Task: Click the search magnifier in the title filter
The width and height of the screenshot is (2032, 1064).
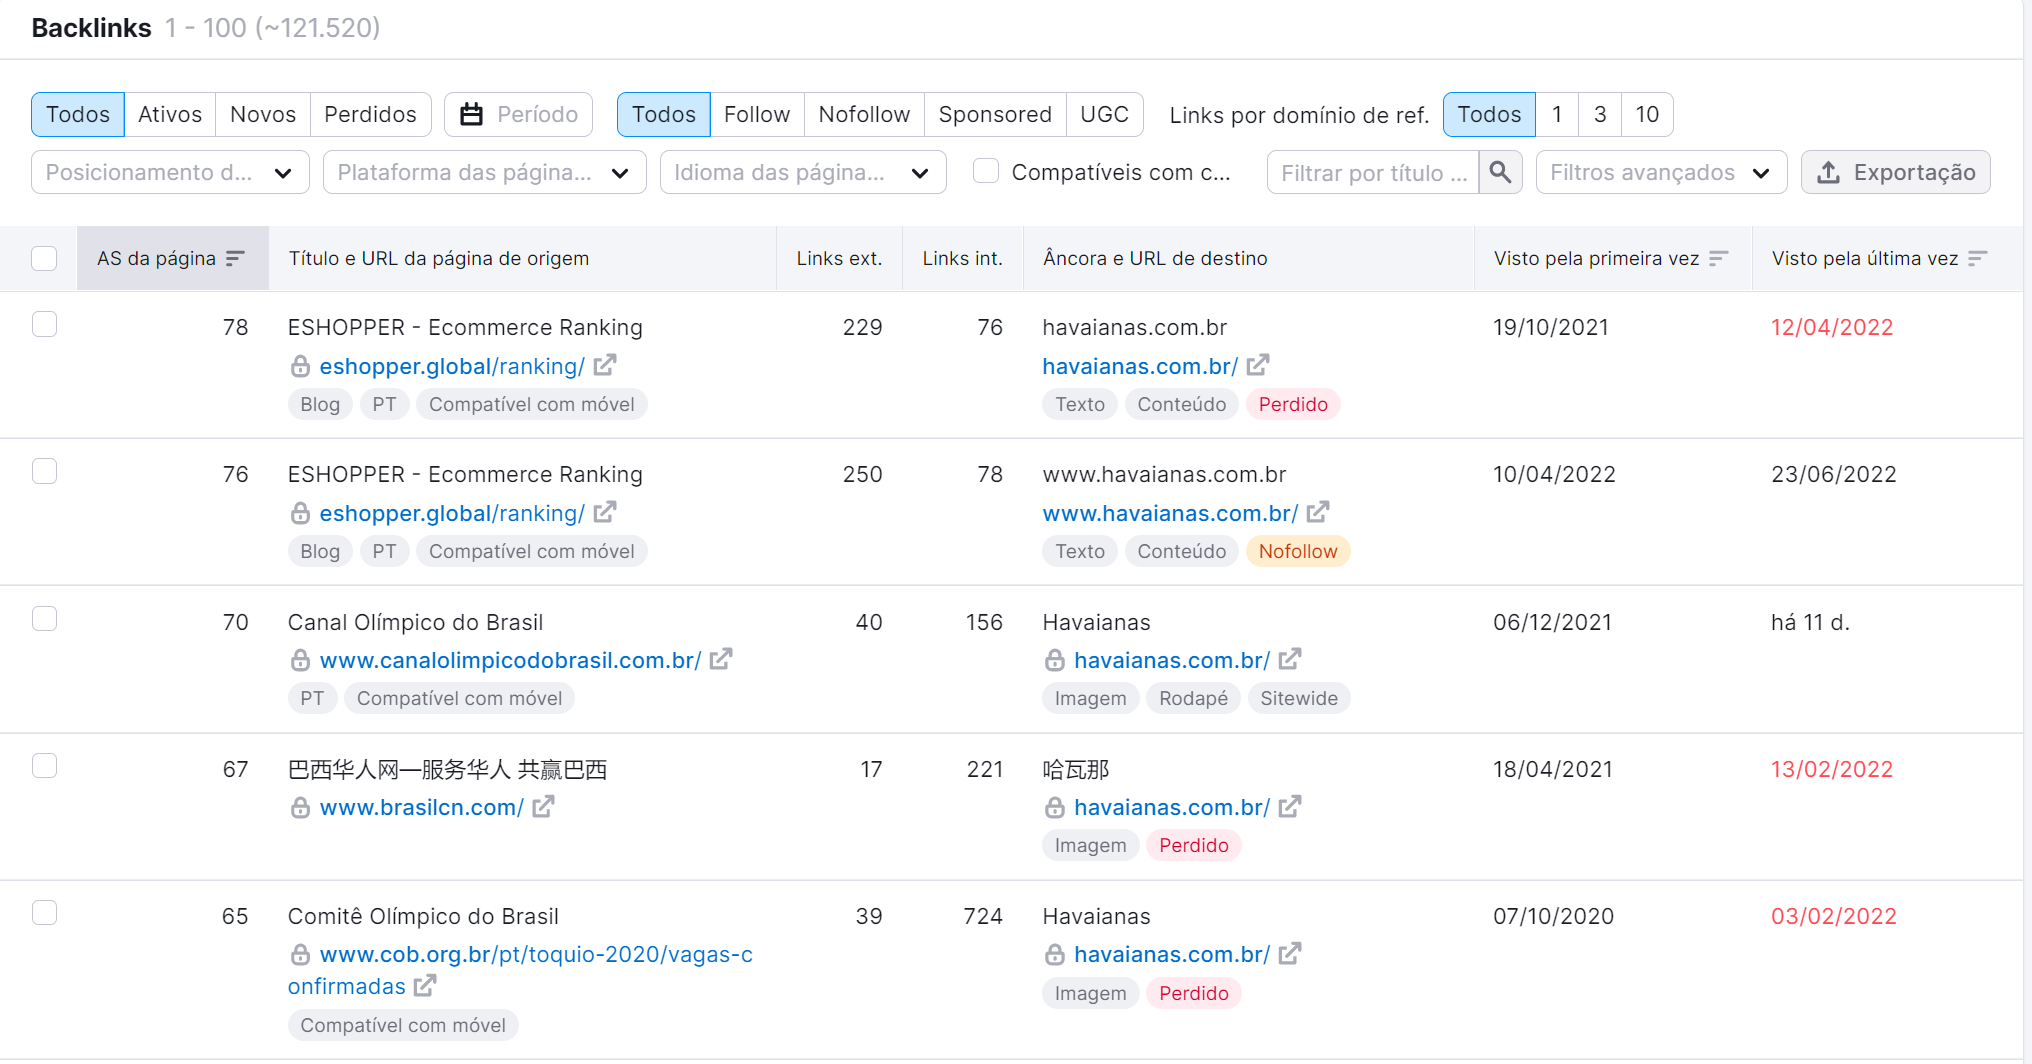Action: (x=1500, y=172)
